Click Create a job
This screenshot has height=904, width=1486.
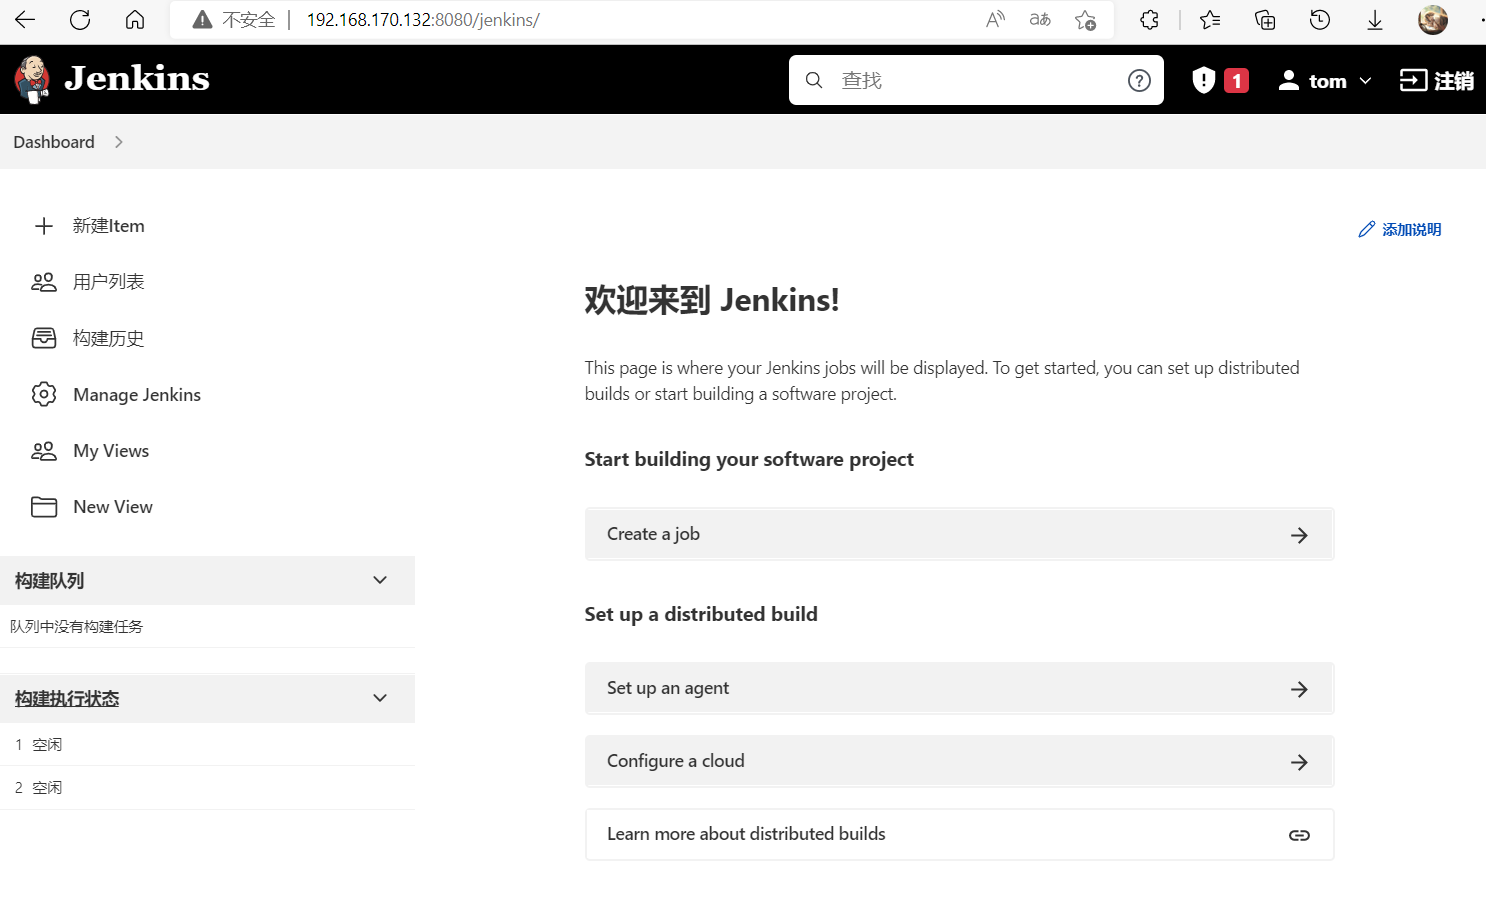[960, 534]
